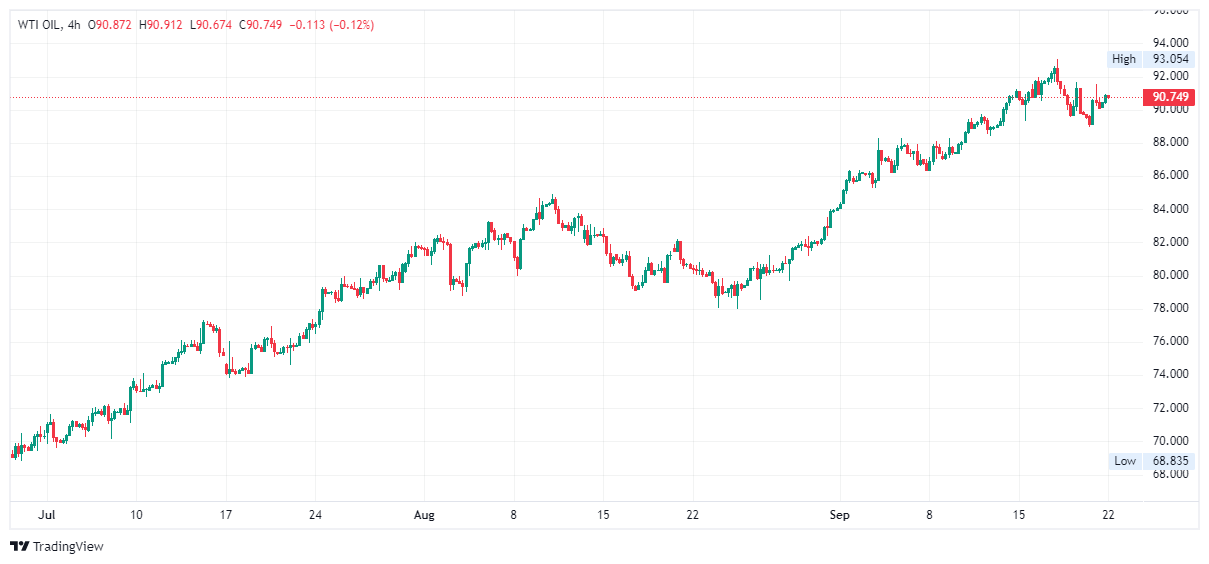Click the 94.000 price axis label

tap(1170, 43)
